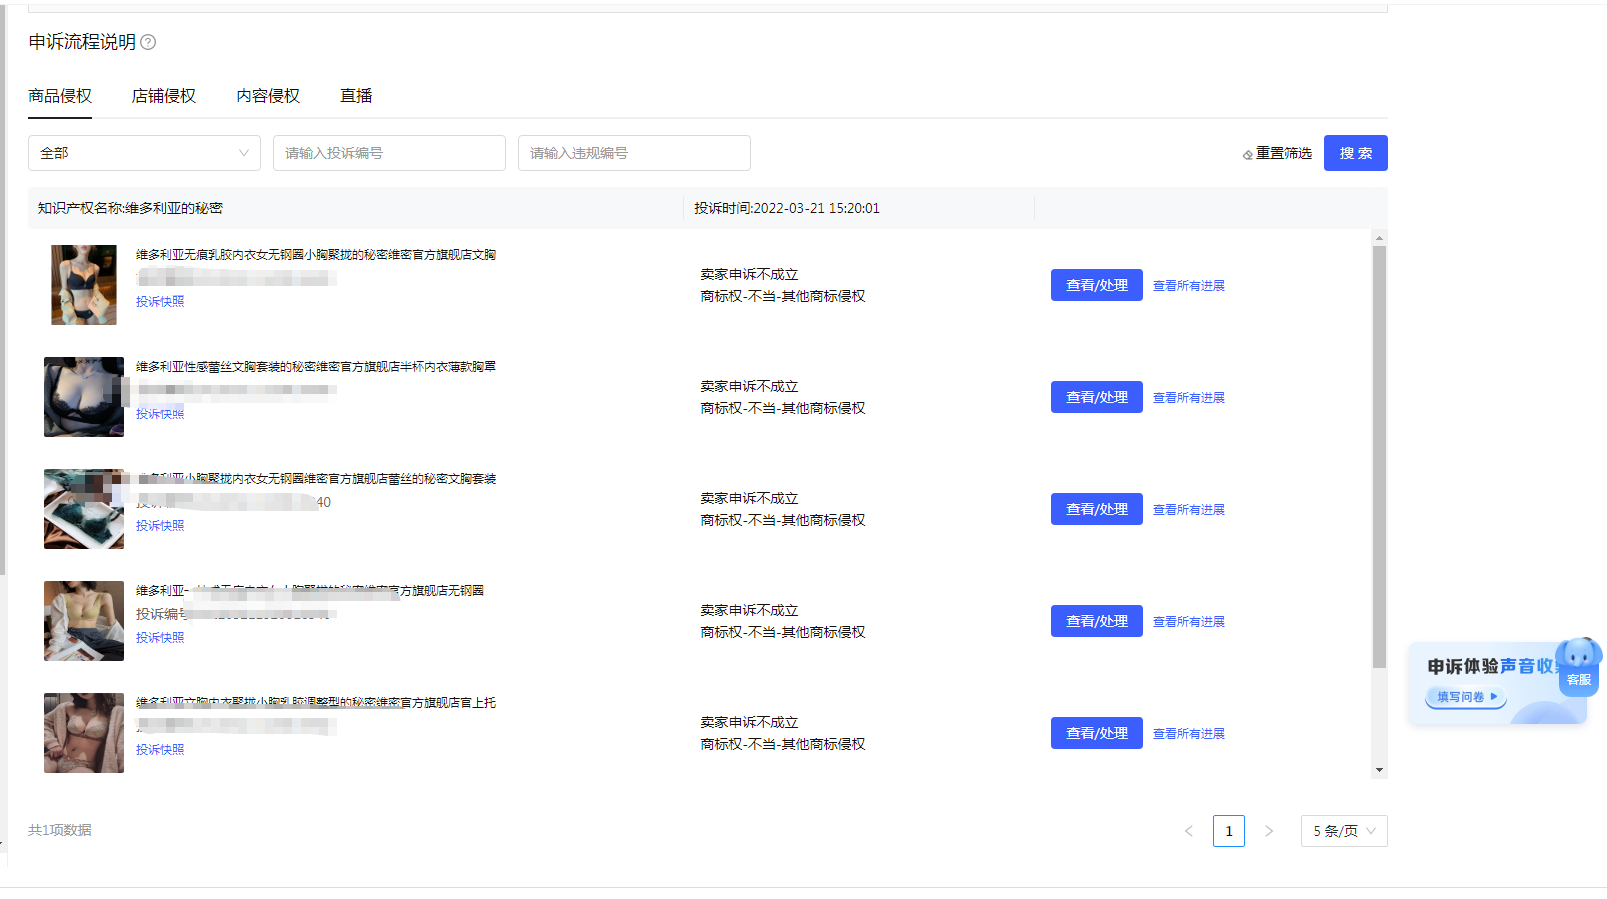Viewport: 1607px width, 899px height.
Task: Click the 维多利亚性感蕾丝文胸套装 product title
Action: [x=316, y=367]
